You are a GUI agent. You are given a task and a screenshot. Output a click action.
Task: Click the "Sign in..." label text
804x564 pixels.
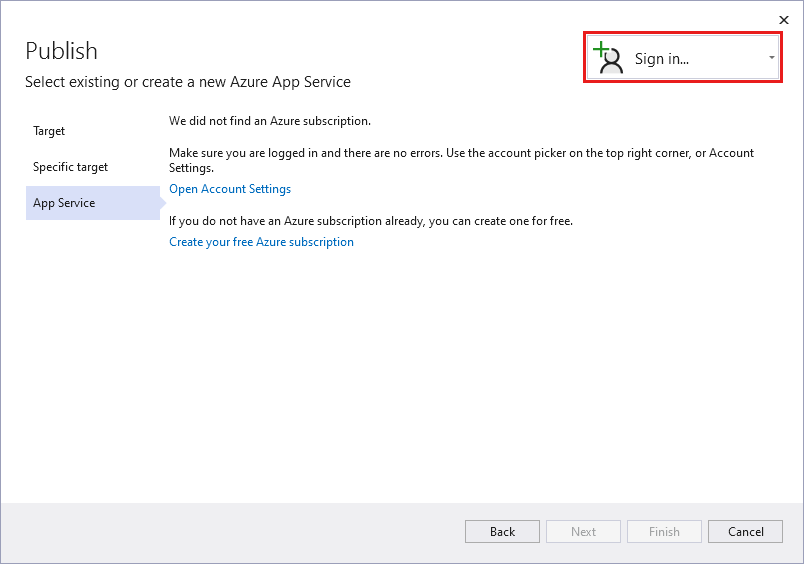pos(662,59)
